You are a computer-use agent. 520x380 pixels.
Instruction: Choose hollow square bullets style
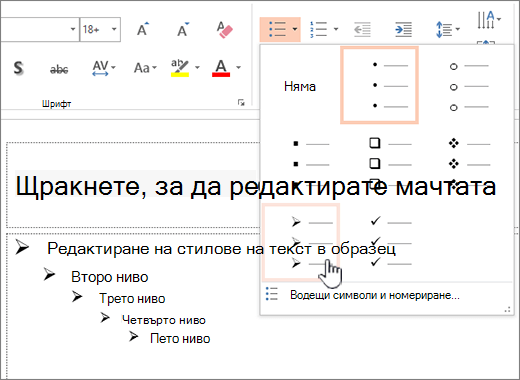tap(390, 163)
